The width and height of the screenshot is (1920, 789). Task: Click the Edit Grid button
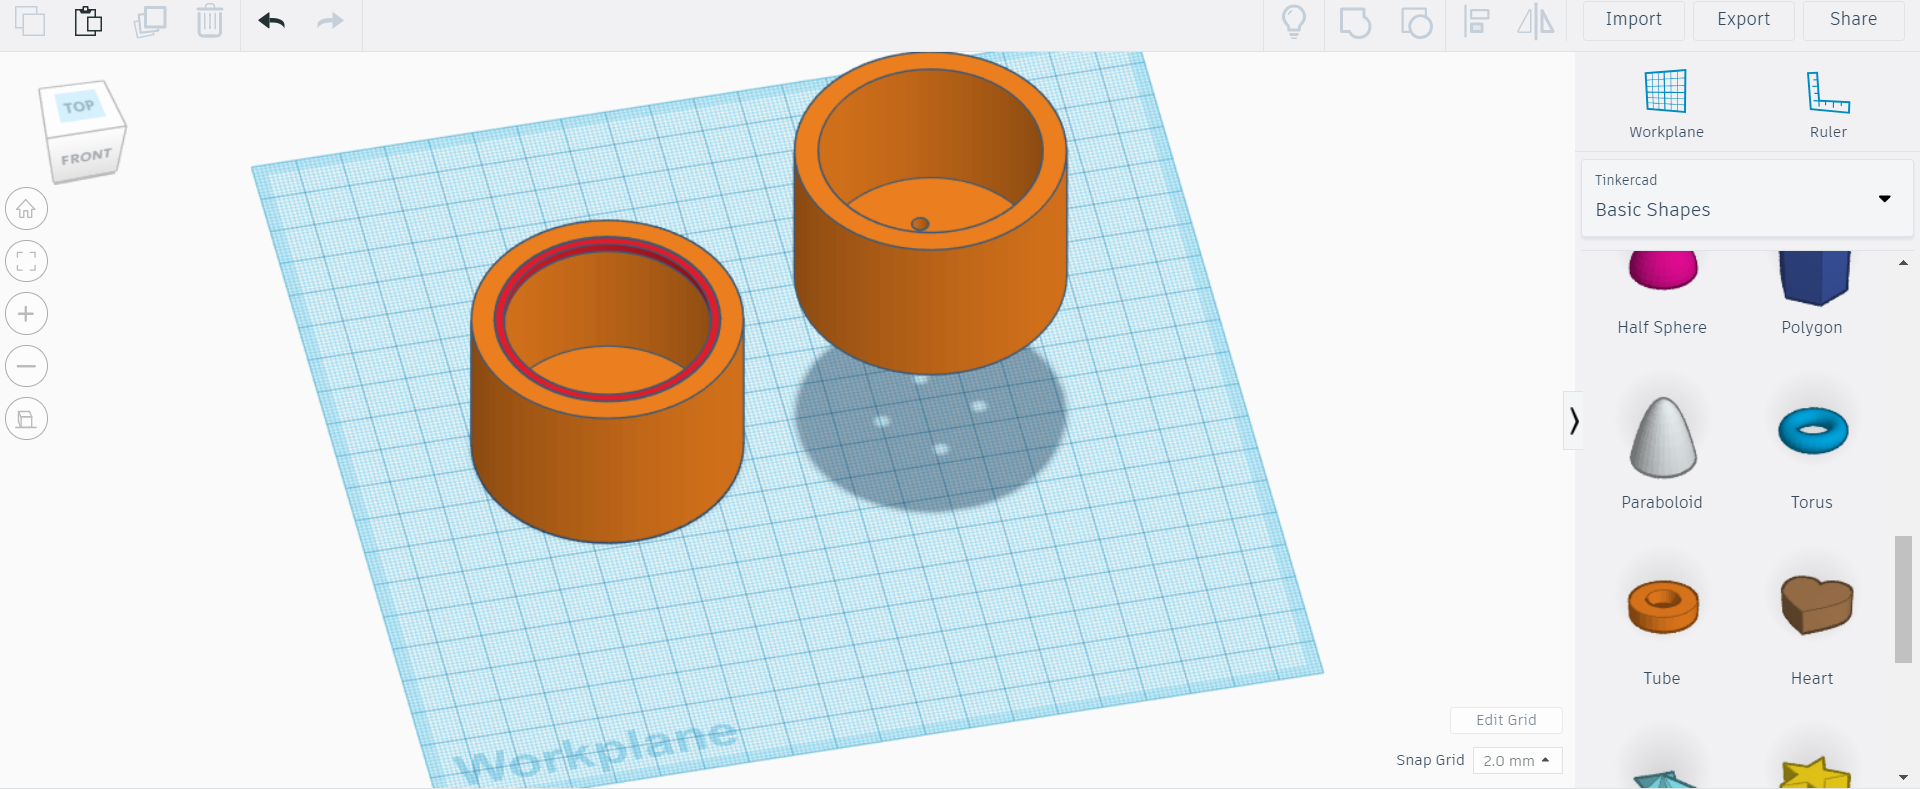(x=1506, y=720)
